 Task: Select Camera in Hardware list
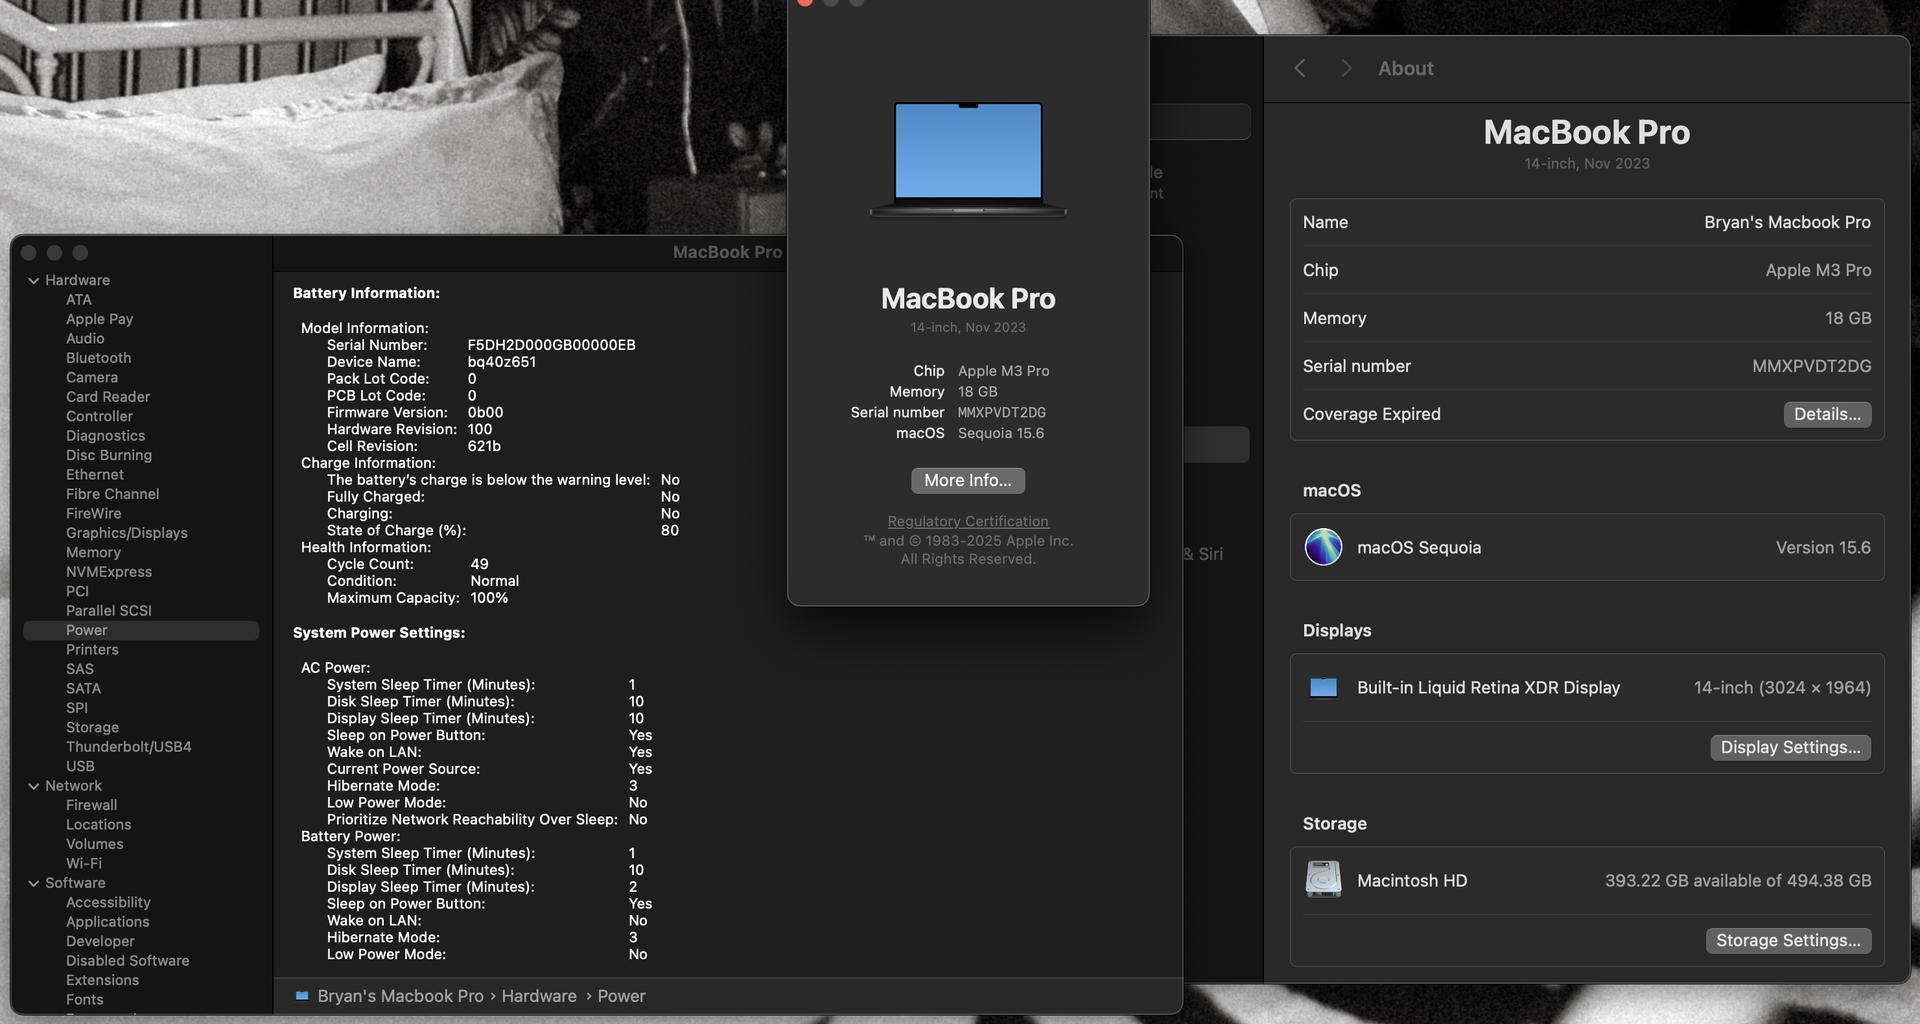point(92,378)
